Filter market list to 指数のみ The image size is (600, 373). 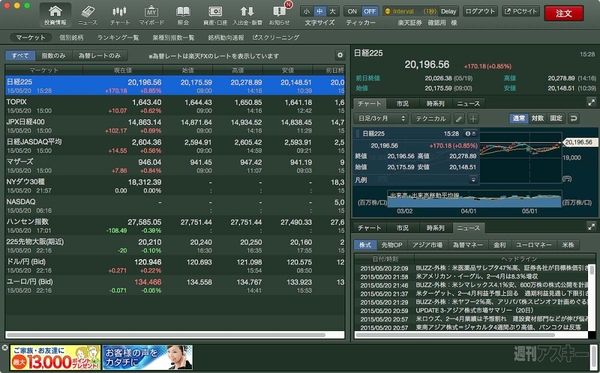(x=53, y=56)
